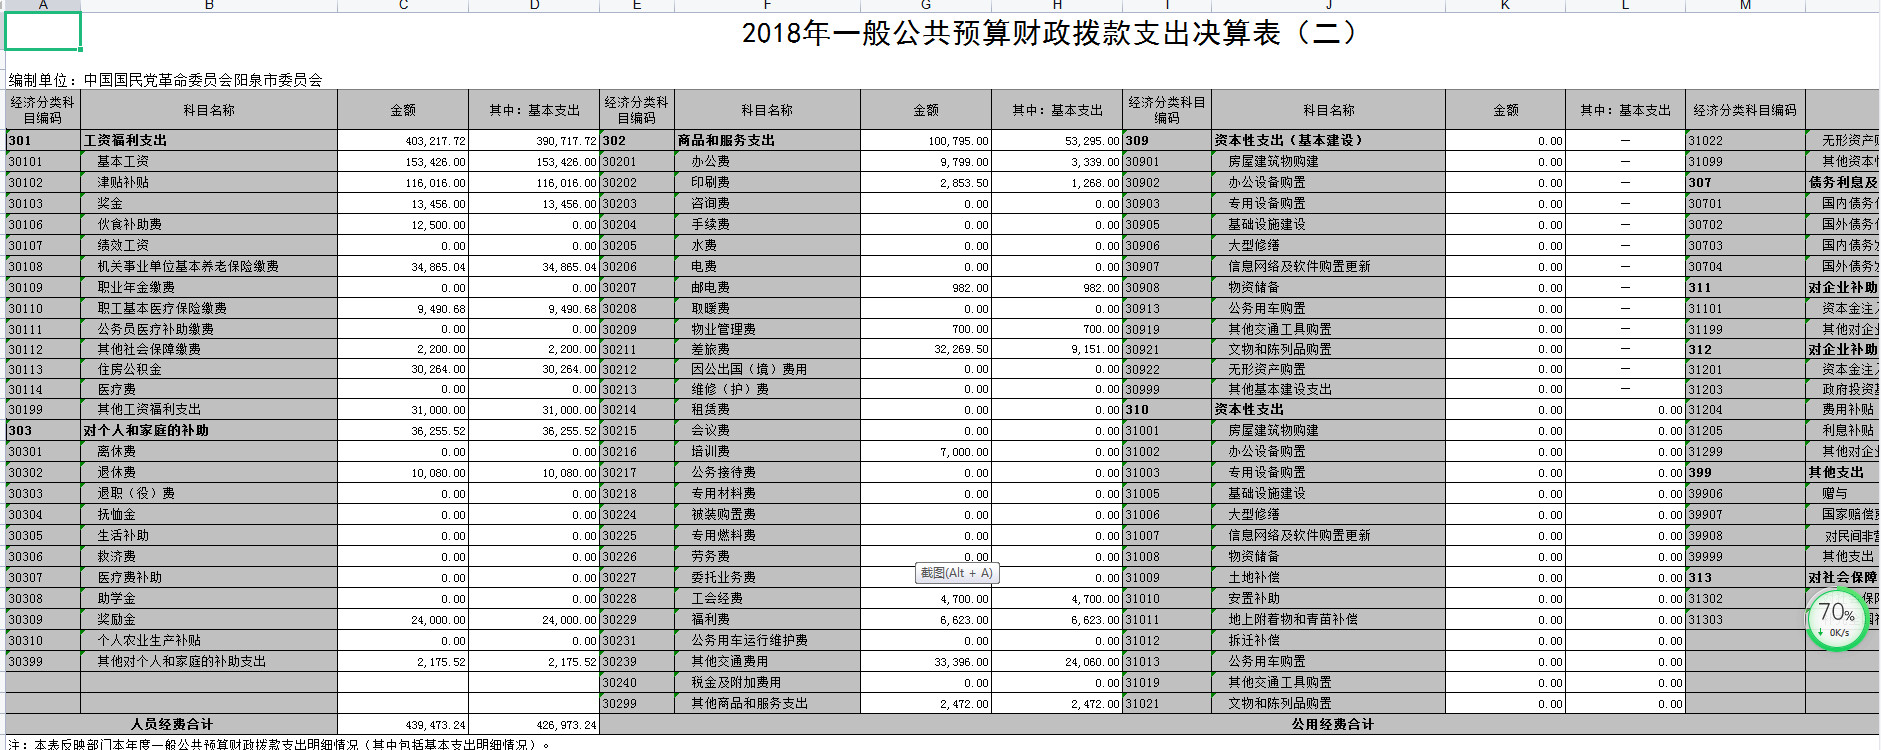Select code 30901 cell
Image resolution: width=1881 pixels, height=750 pixels.
[x=1167, y=162]
